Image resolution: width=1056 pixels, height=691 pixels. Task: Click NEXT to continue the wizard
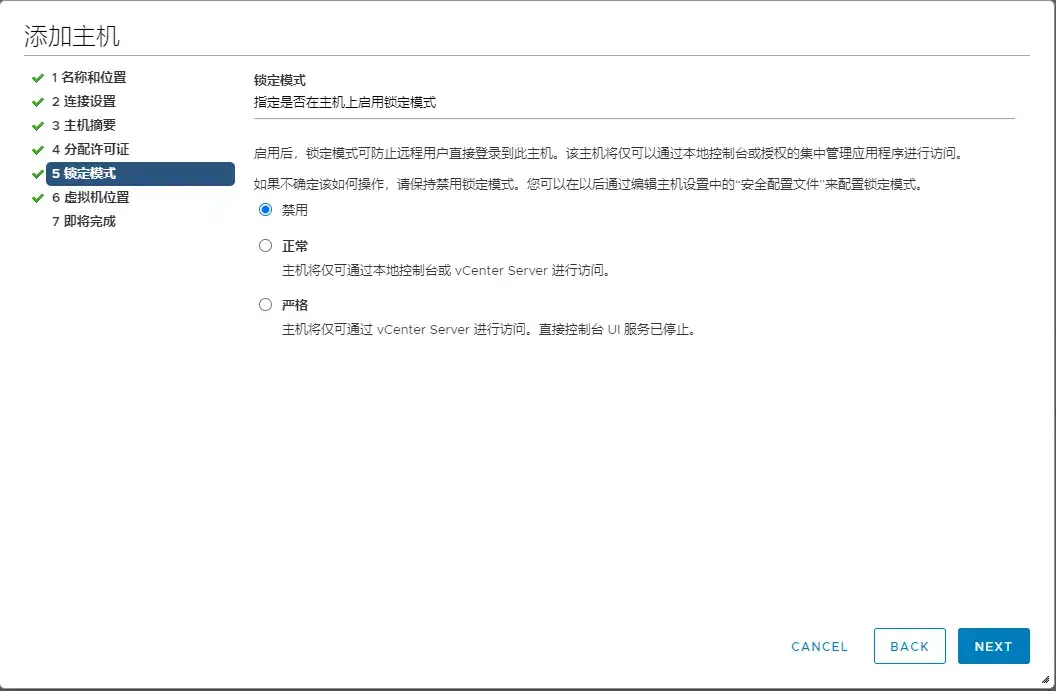pos(993,646)
